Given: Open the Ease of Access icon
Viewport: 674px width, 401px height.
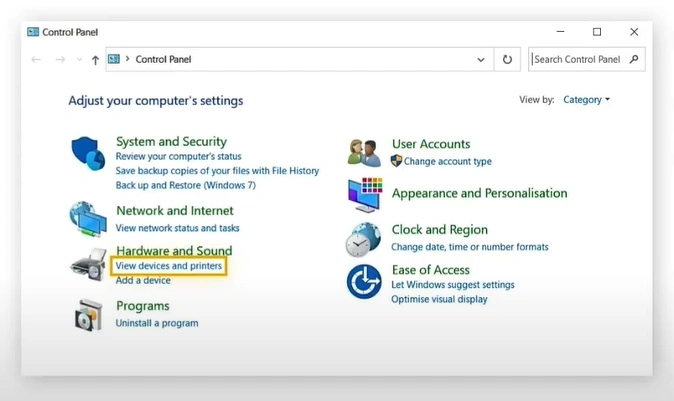Looking at the screenshot, I should click(x=364, y=282).
